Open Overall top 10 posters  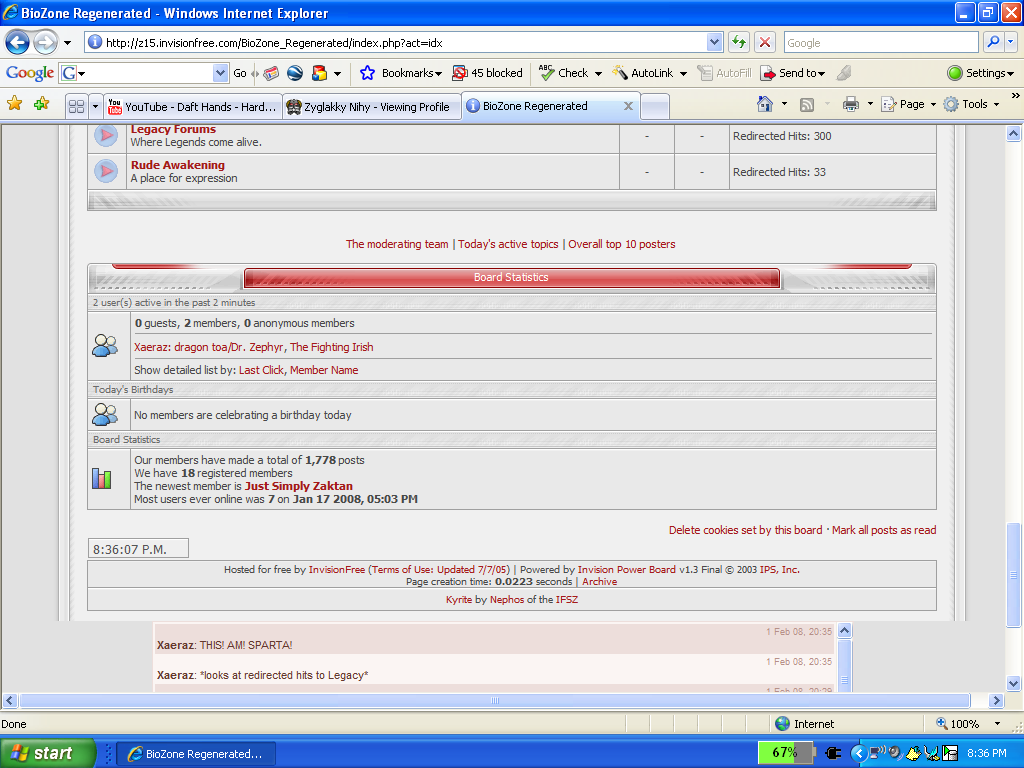(622, 244)
